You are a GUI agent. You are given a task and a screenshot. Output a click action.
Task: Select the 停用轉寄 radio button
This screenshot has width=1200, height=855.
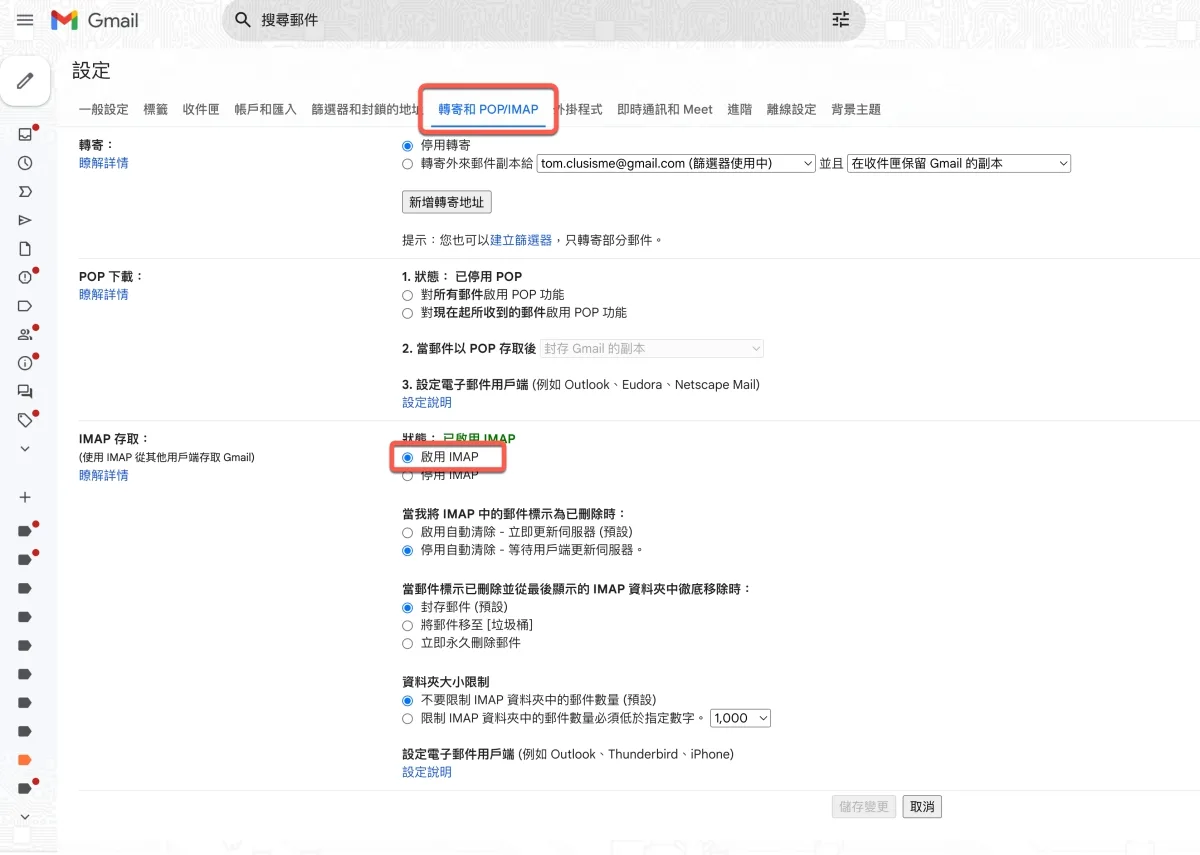coord(407,146)
